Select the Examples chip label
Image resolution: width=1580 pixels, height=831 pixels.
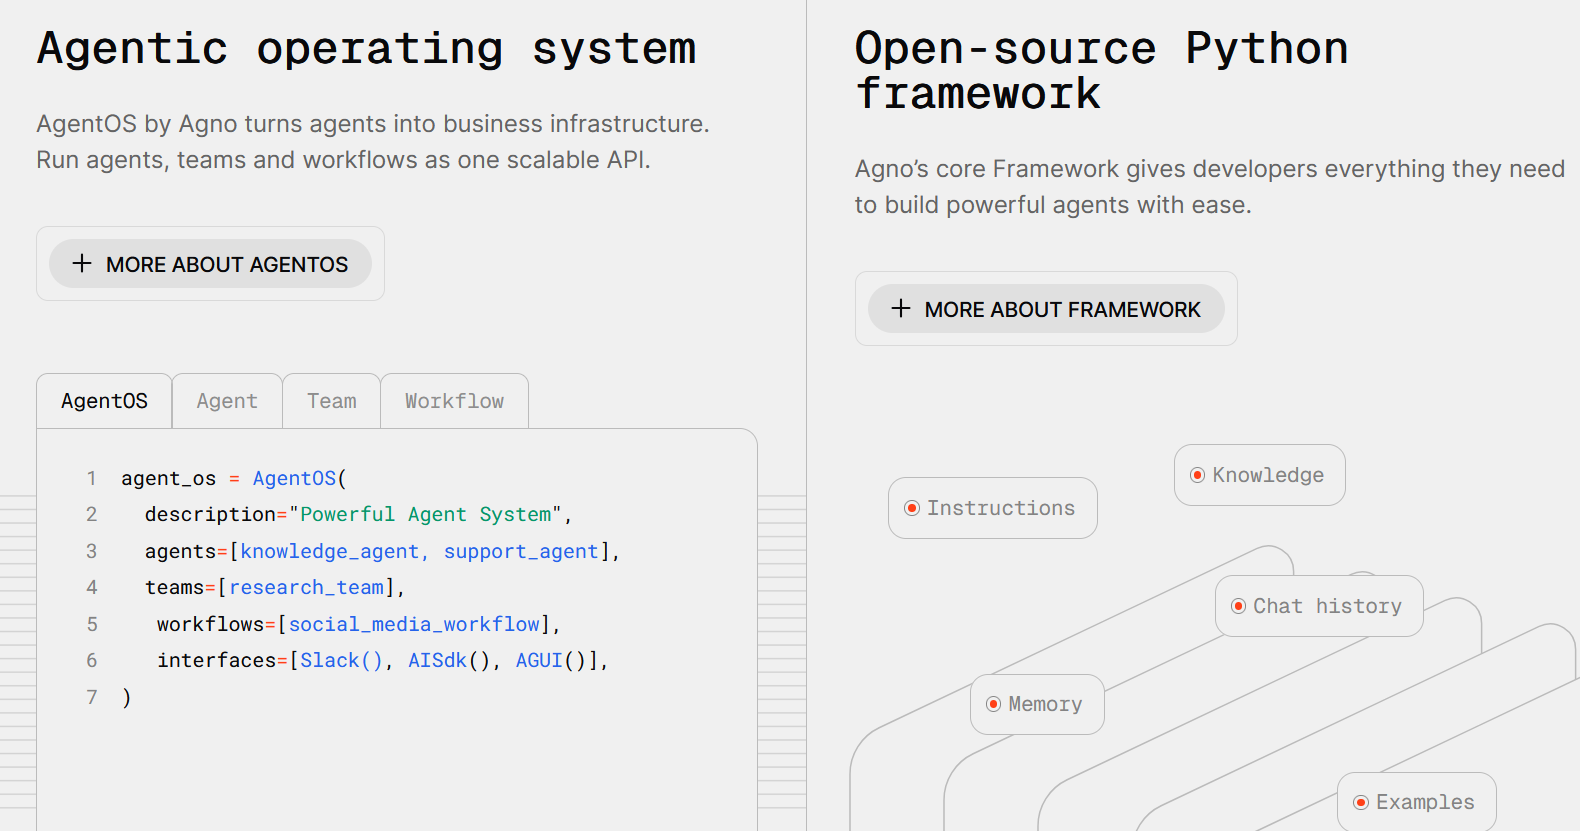point(1425,802)
